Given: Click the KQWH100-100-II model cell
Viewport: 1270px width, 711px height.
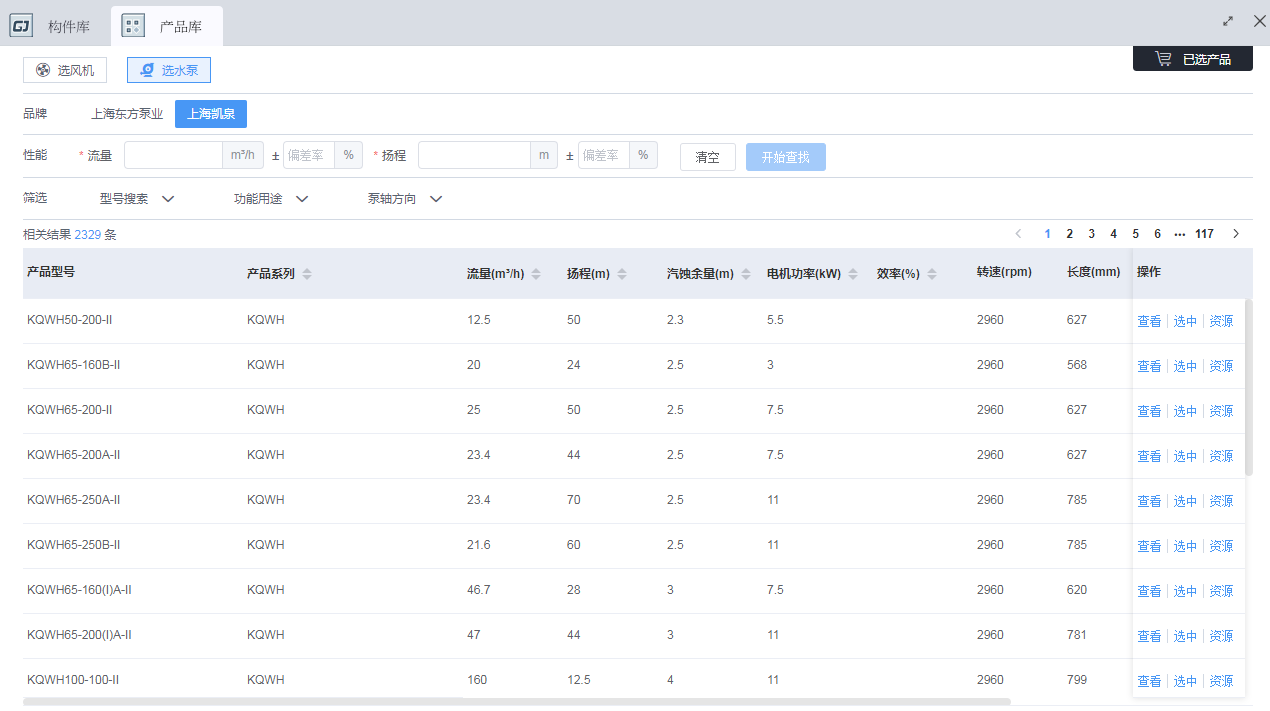Looking at the screenshot, I should pyautogui.click(x=73, y=680).
